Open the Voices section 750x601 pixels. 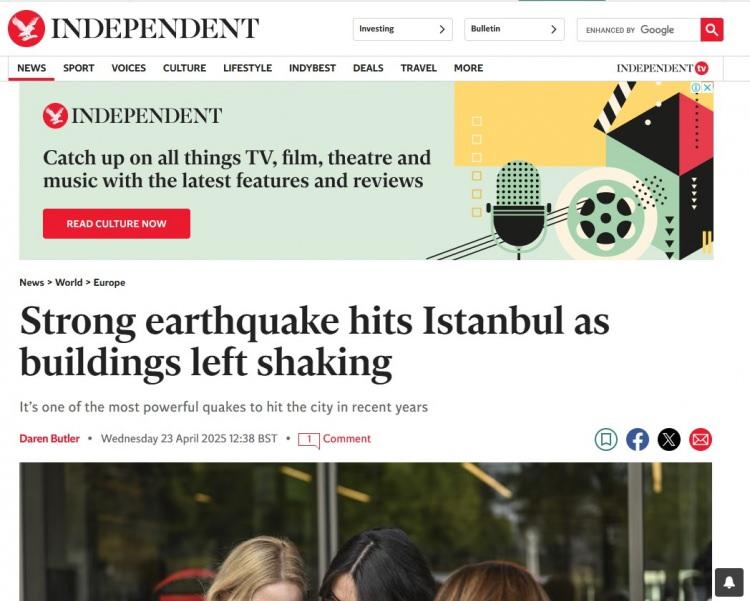pyautogui.click(x=128, y=68)
